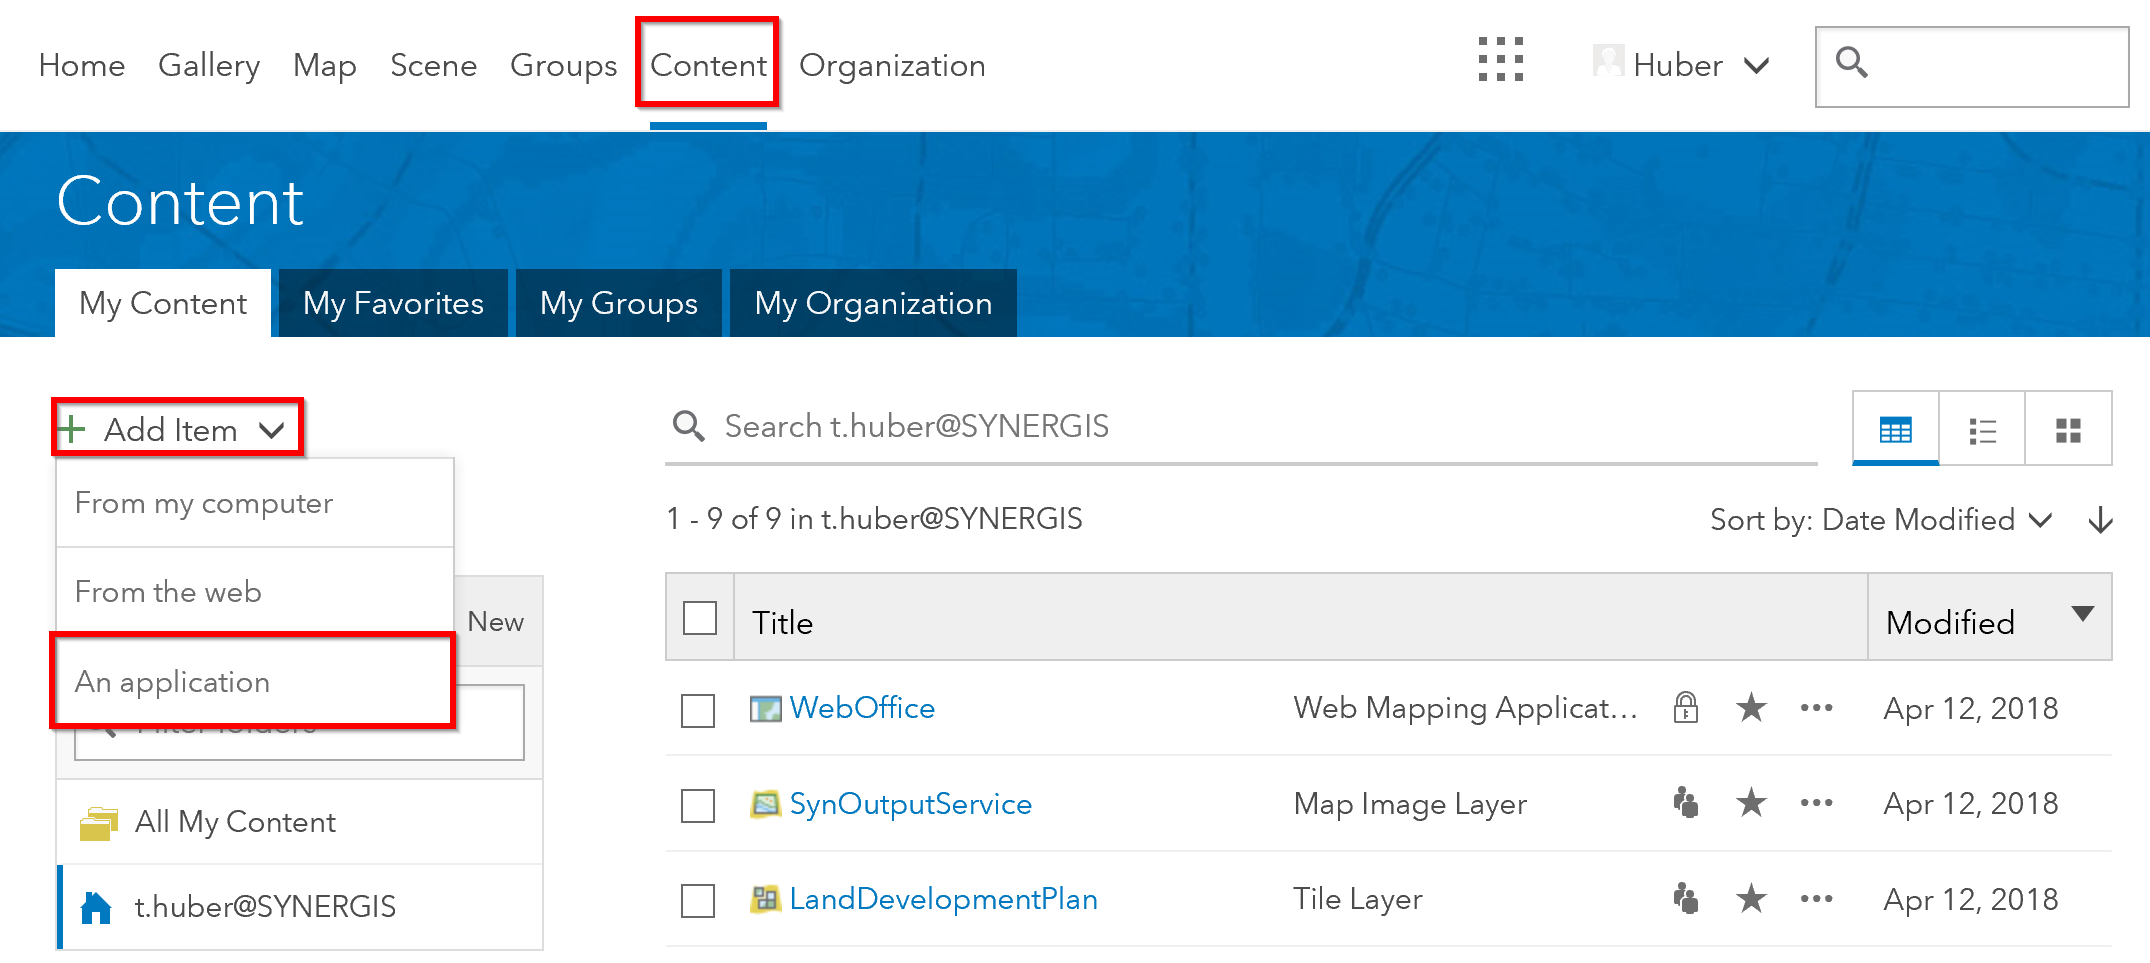Favorite LandDevelopmentPlan by clicking its star
The width and height of the screenshot is (2150, 963).
(x=1751, y=899)
